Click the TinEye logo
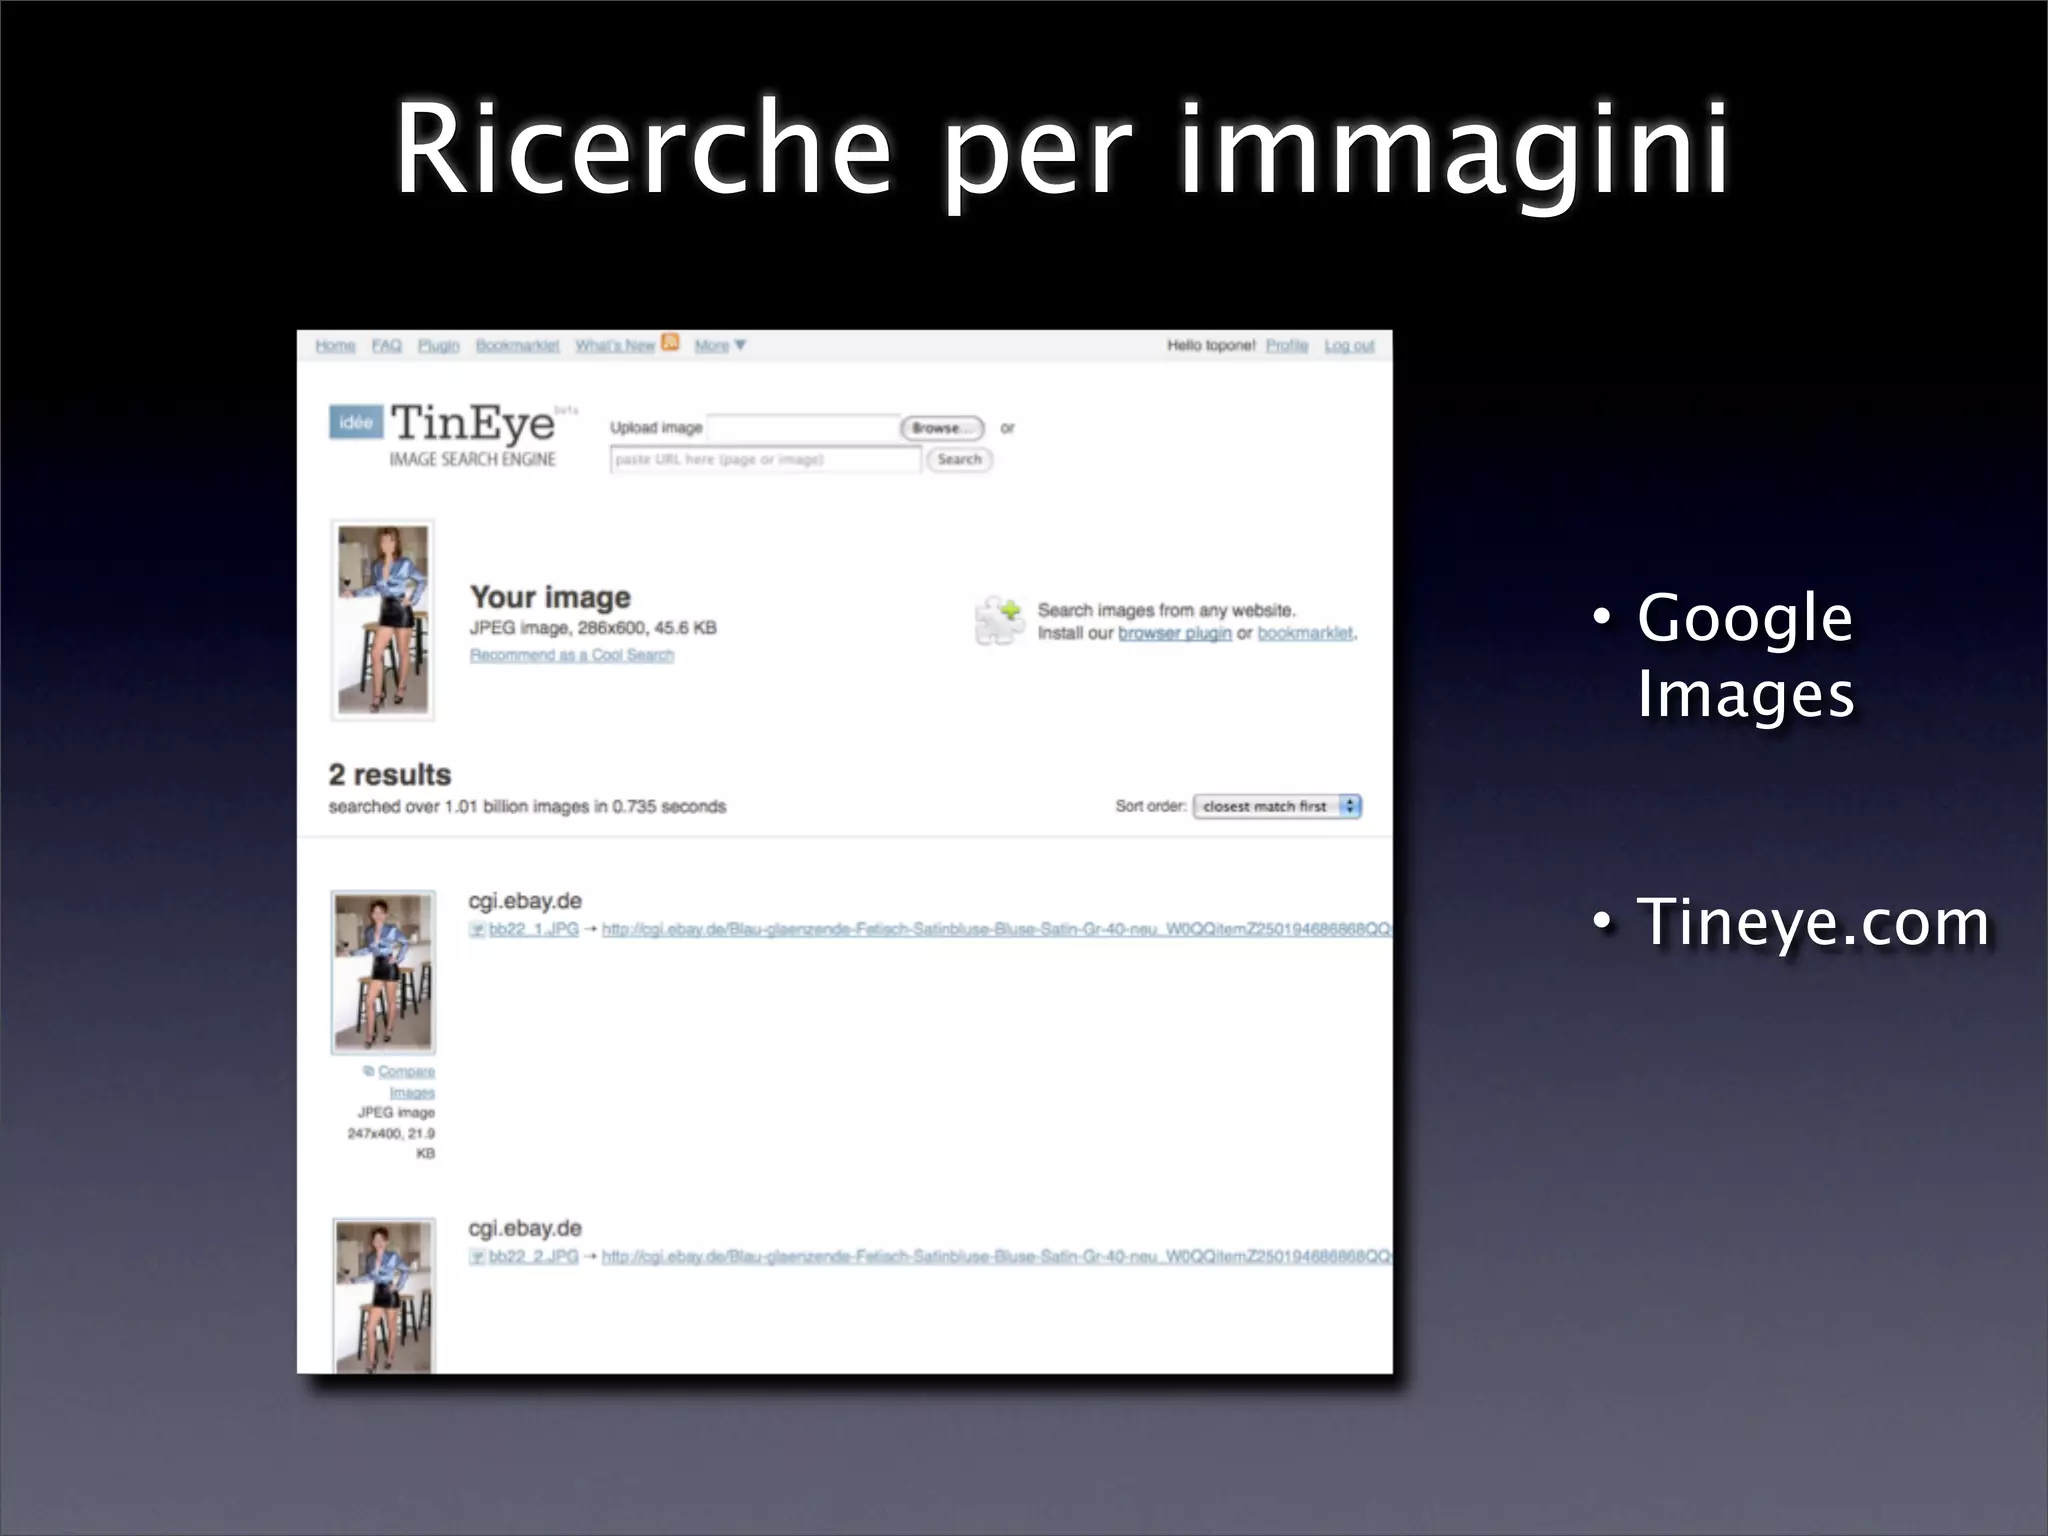 472,424
